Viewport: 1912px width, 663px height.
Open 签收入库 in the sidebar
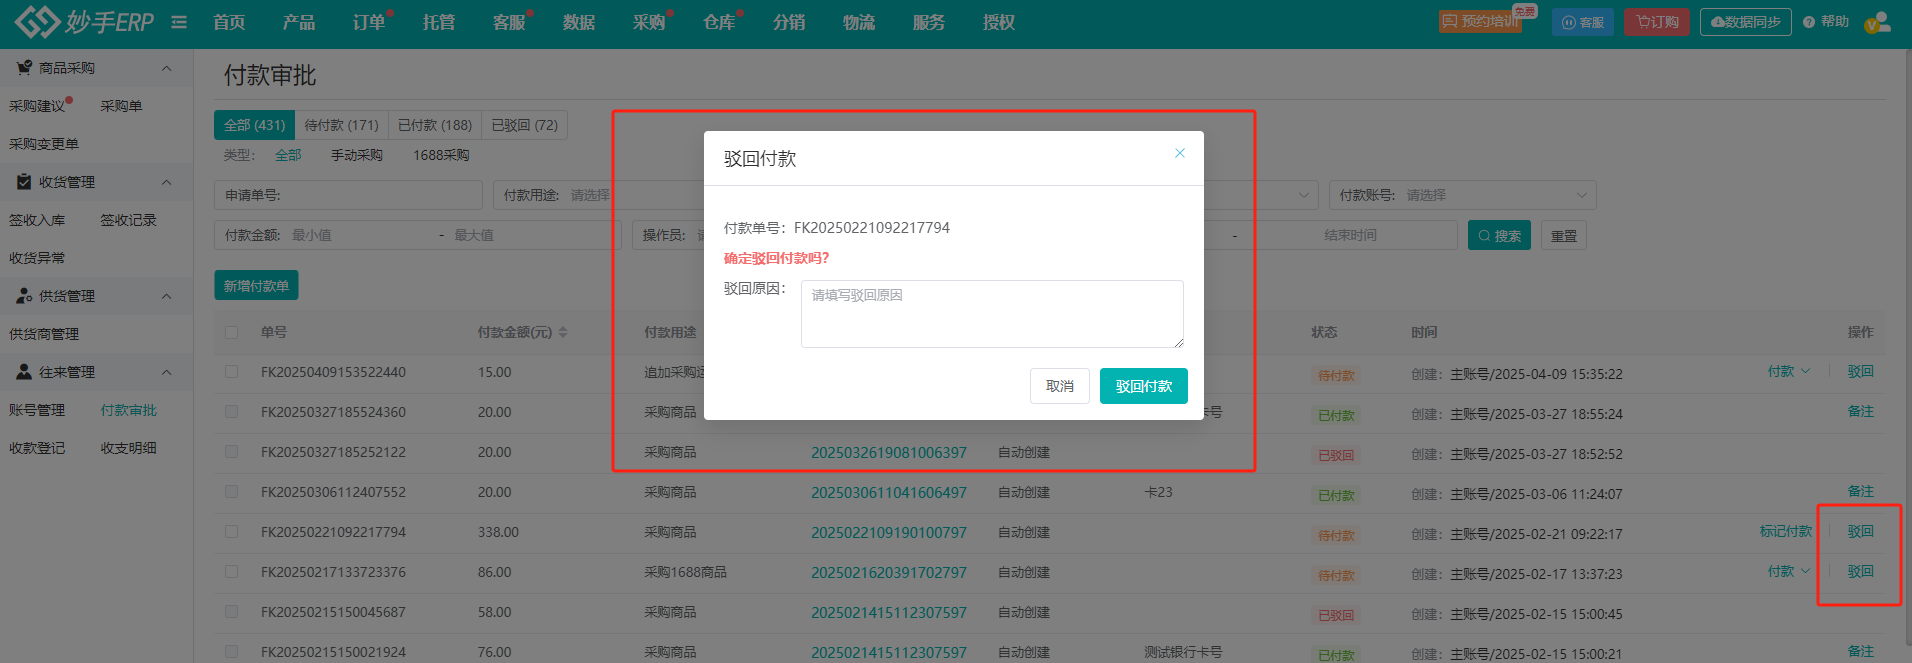[x=37, y=220]
